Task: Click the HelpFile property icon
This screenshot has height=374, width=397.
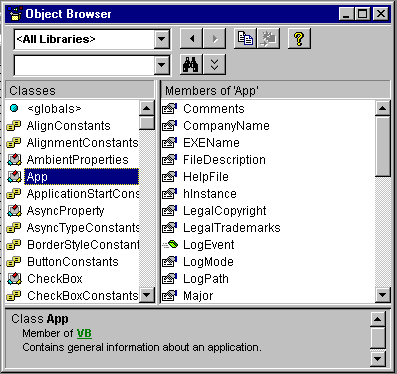Action: tap(169, 177)
